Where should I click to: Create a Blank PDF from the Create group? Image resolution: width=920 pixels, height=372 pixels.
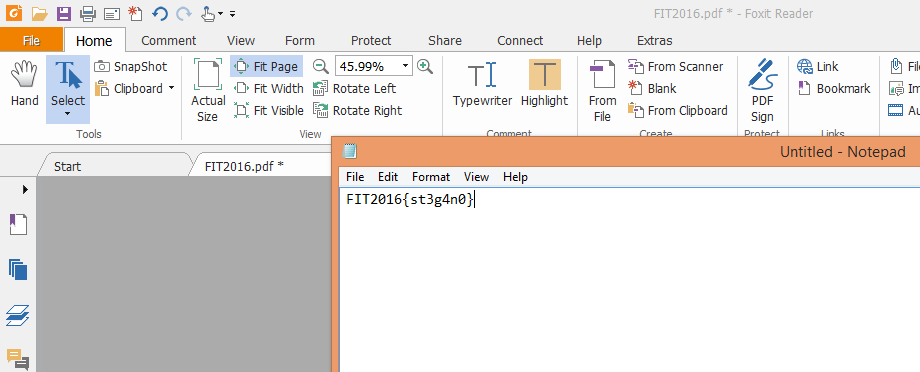652,89
